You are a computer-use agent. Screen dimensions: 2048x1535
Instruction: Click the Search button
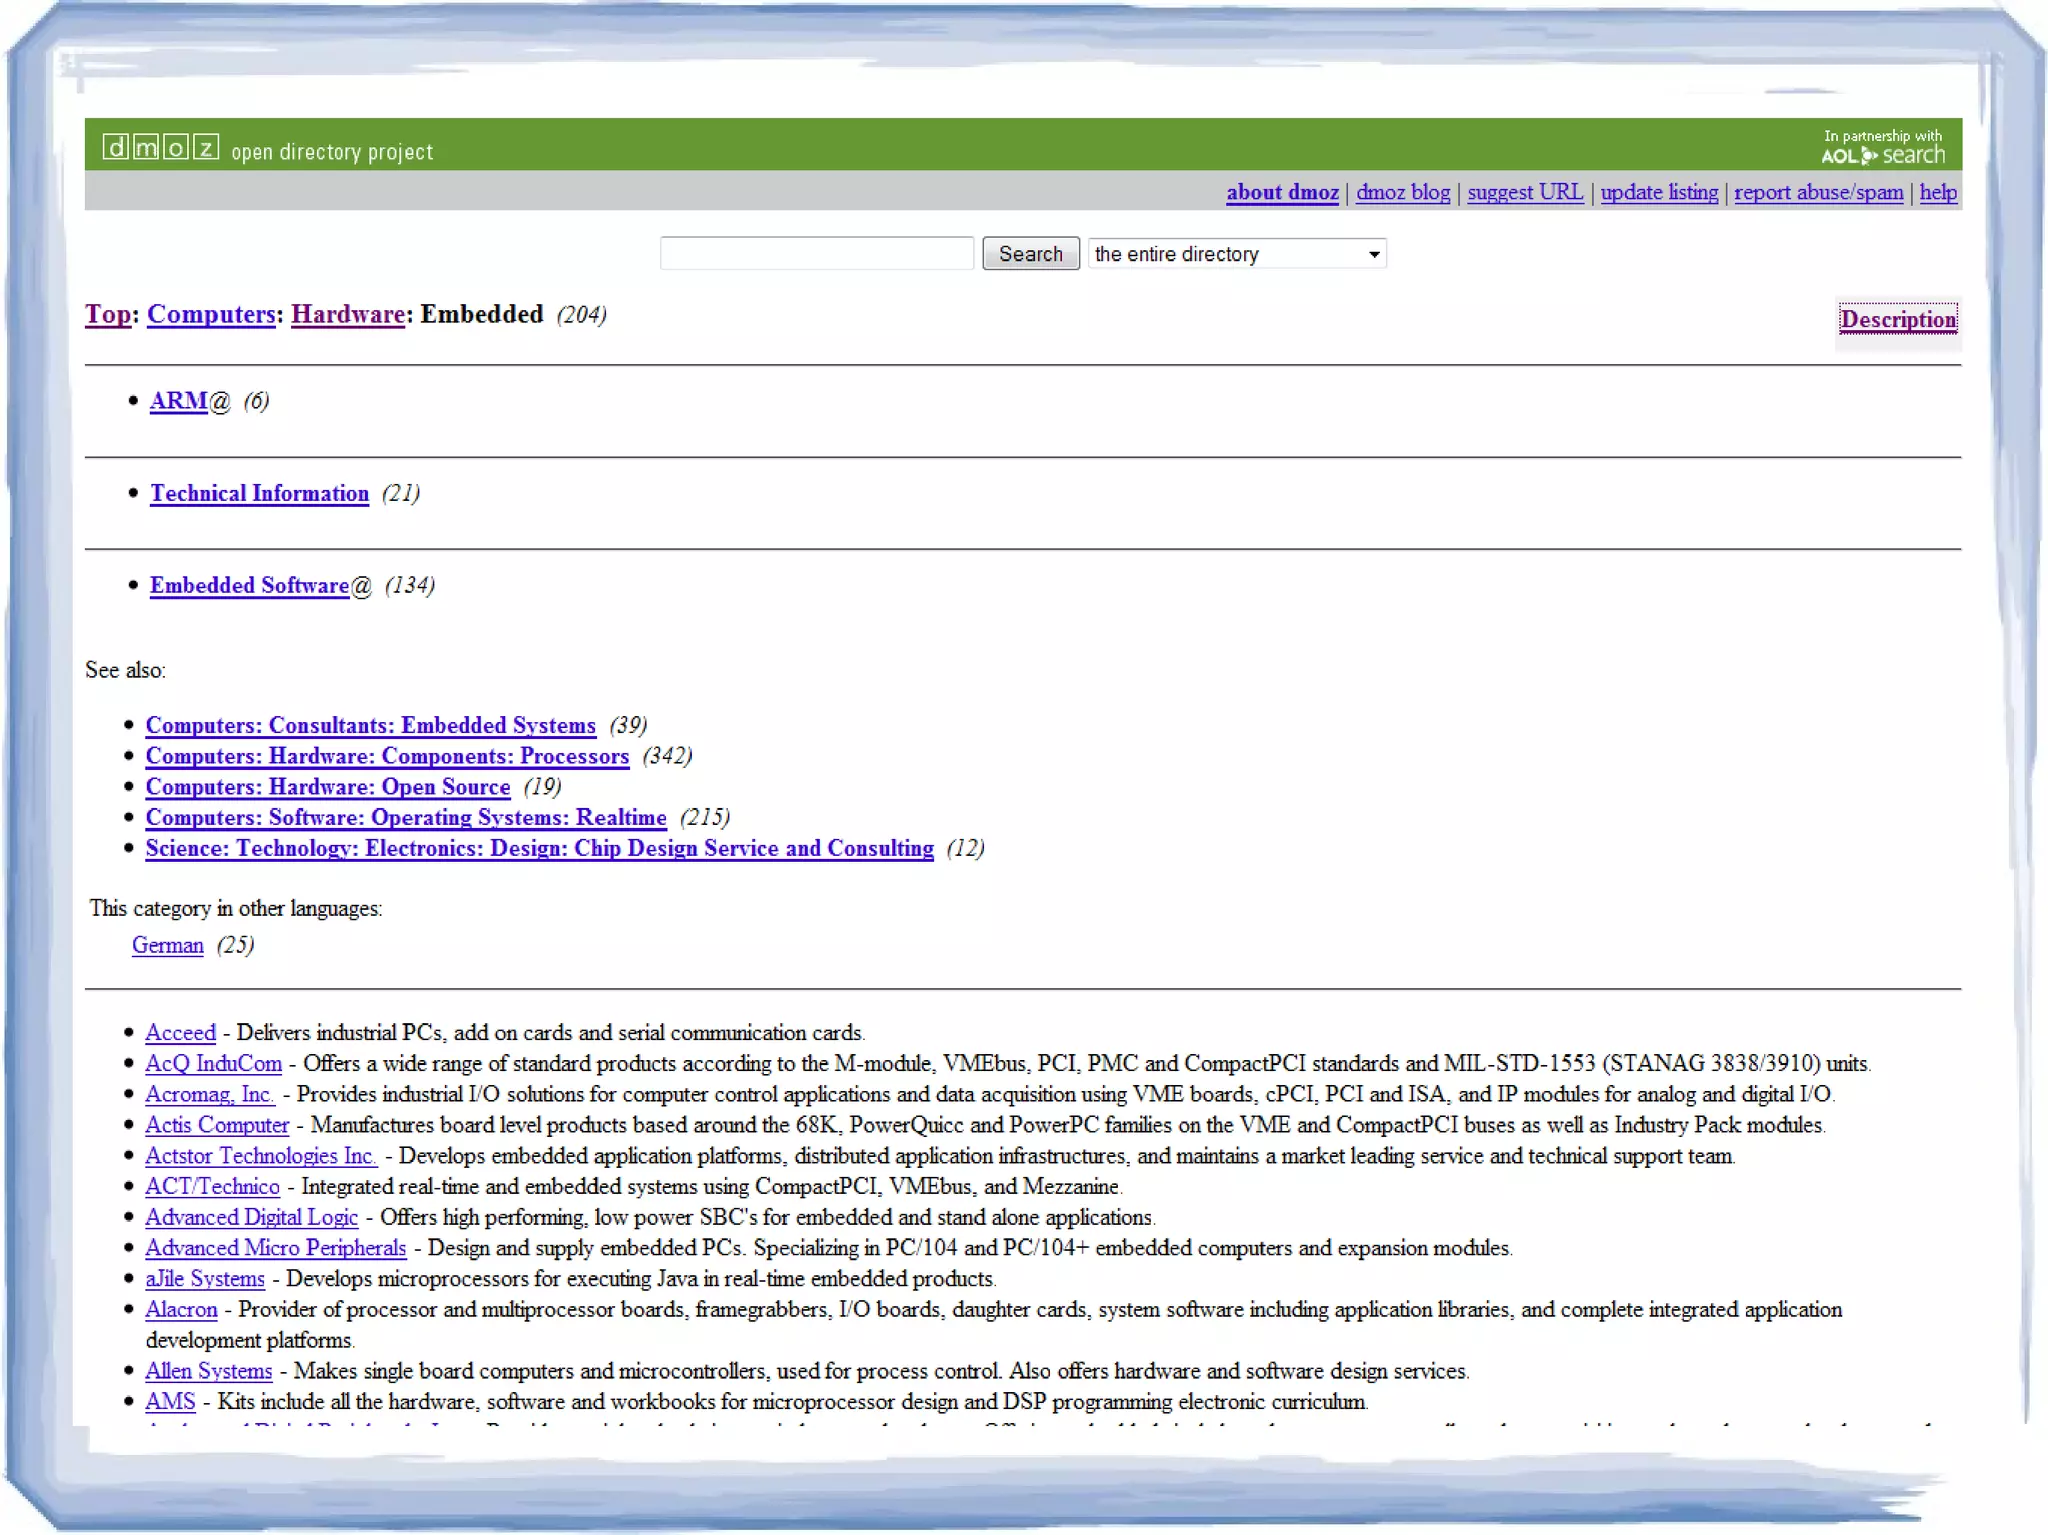1030,253
